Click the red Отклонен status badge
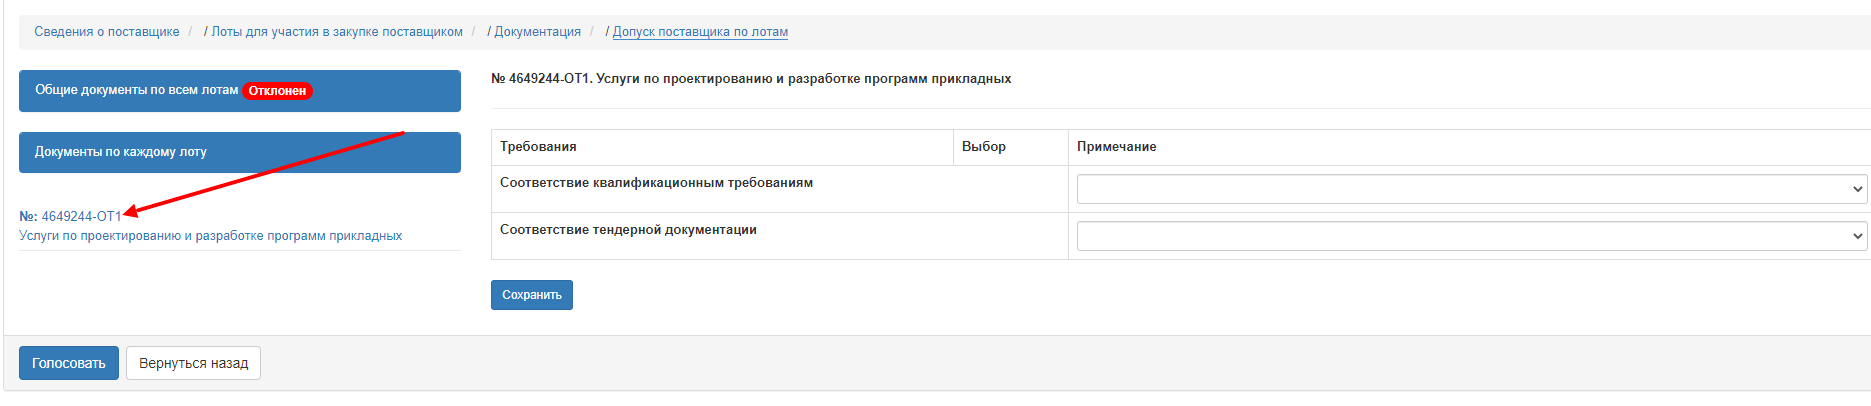1871x406 pixels. click(277, 91)
